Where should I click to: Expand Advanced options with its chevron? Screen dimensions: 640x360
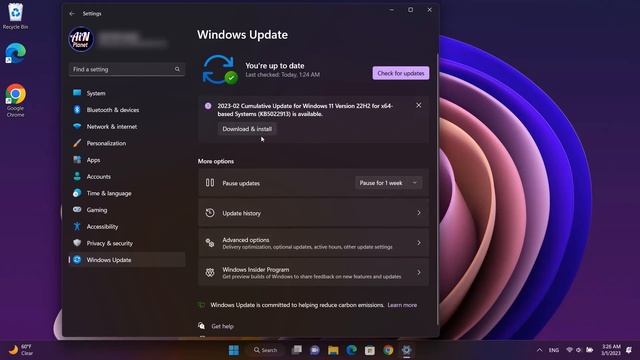coord(419,243)
